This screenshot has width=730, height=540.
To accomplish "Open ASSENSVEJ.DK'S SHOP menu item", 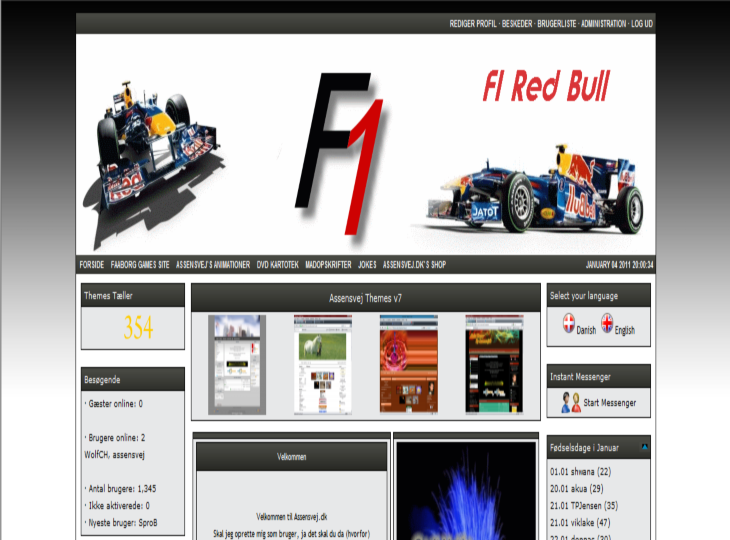I will click(414, 264).
